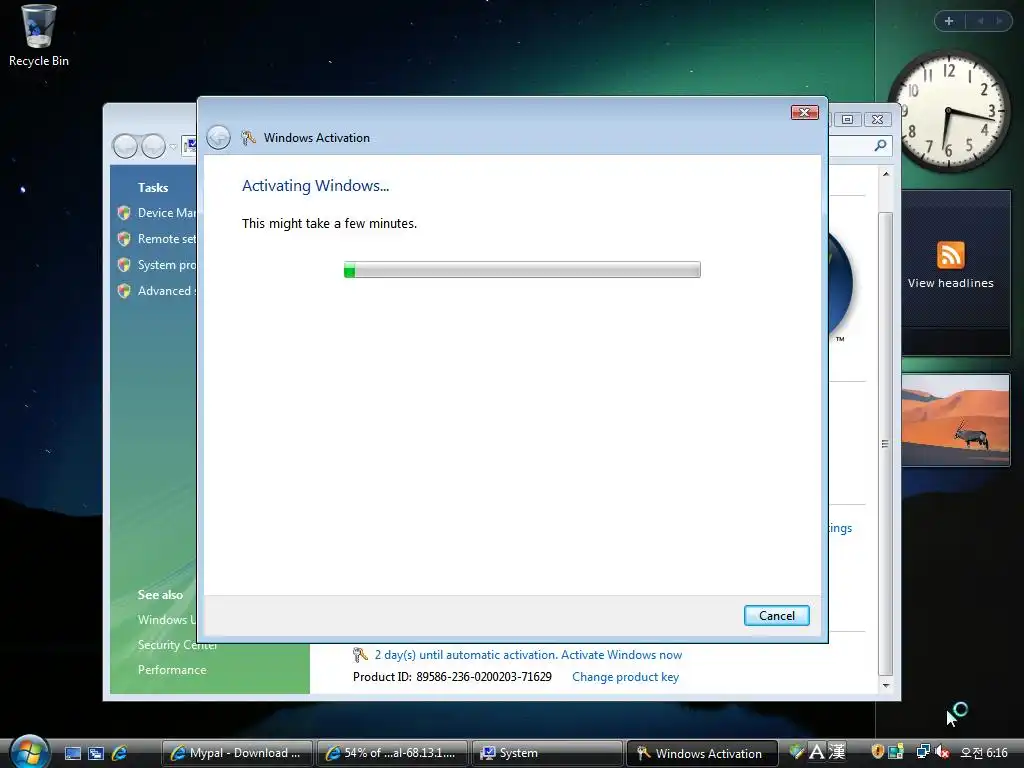Image resolution: width=1024 pixels, height=768 pixels.
Task: Open Remote settings task in System window
Action: pyautogui.click(x=167, y=239)
